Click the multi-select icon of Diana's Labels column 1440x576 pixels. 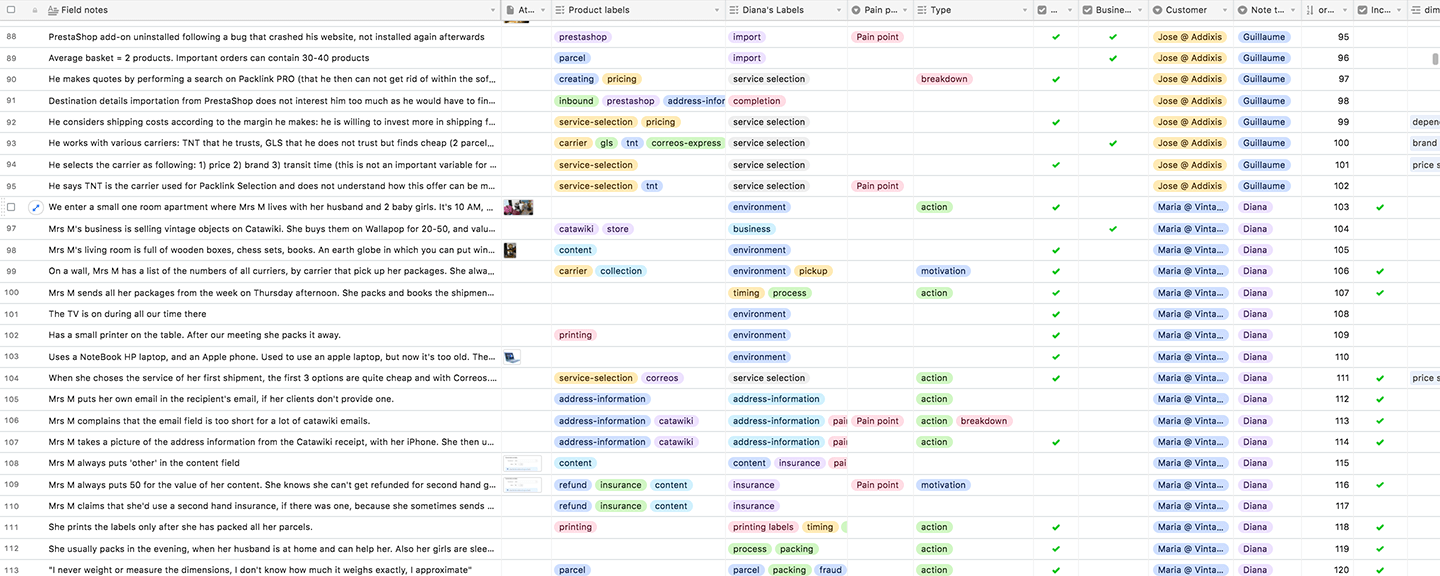732,10
